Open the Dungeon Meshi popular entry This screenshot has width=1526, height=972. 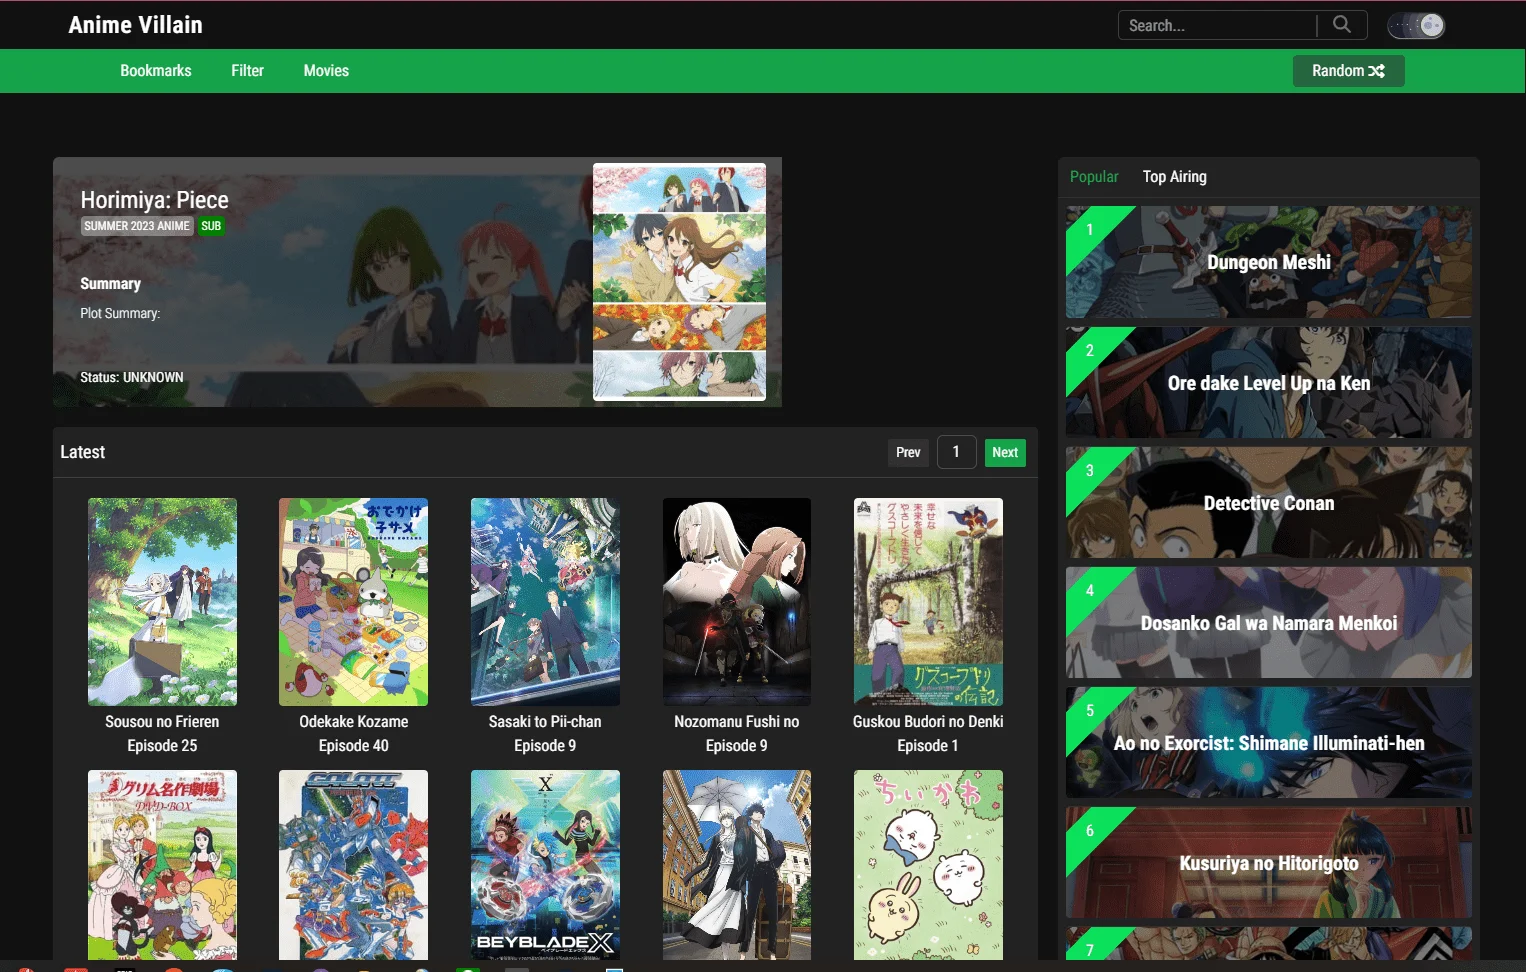click(x=1268, y=262)
